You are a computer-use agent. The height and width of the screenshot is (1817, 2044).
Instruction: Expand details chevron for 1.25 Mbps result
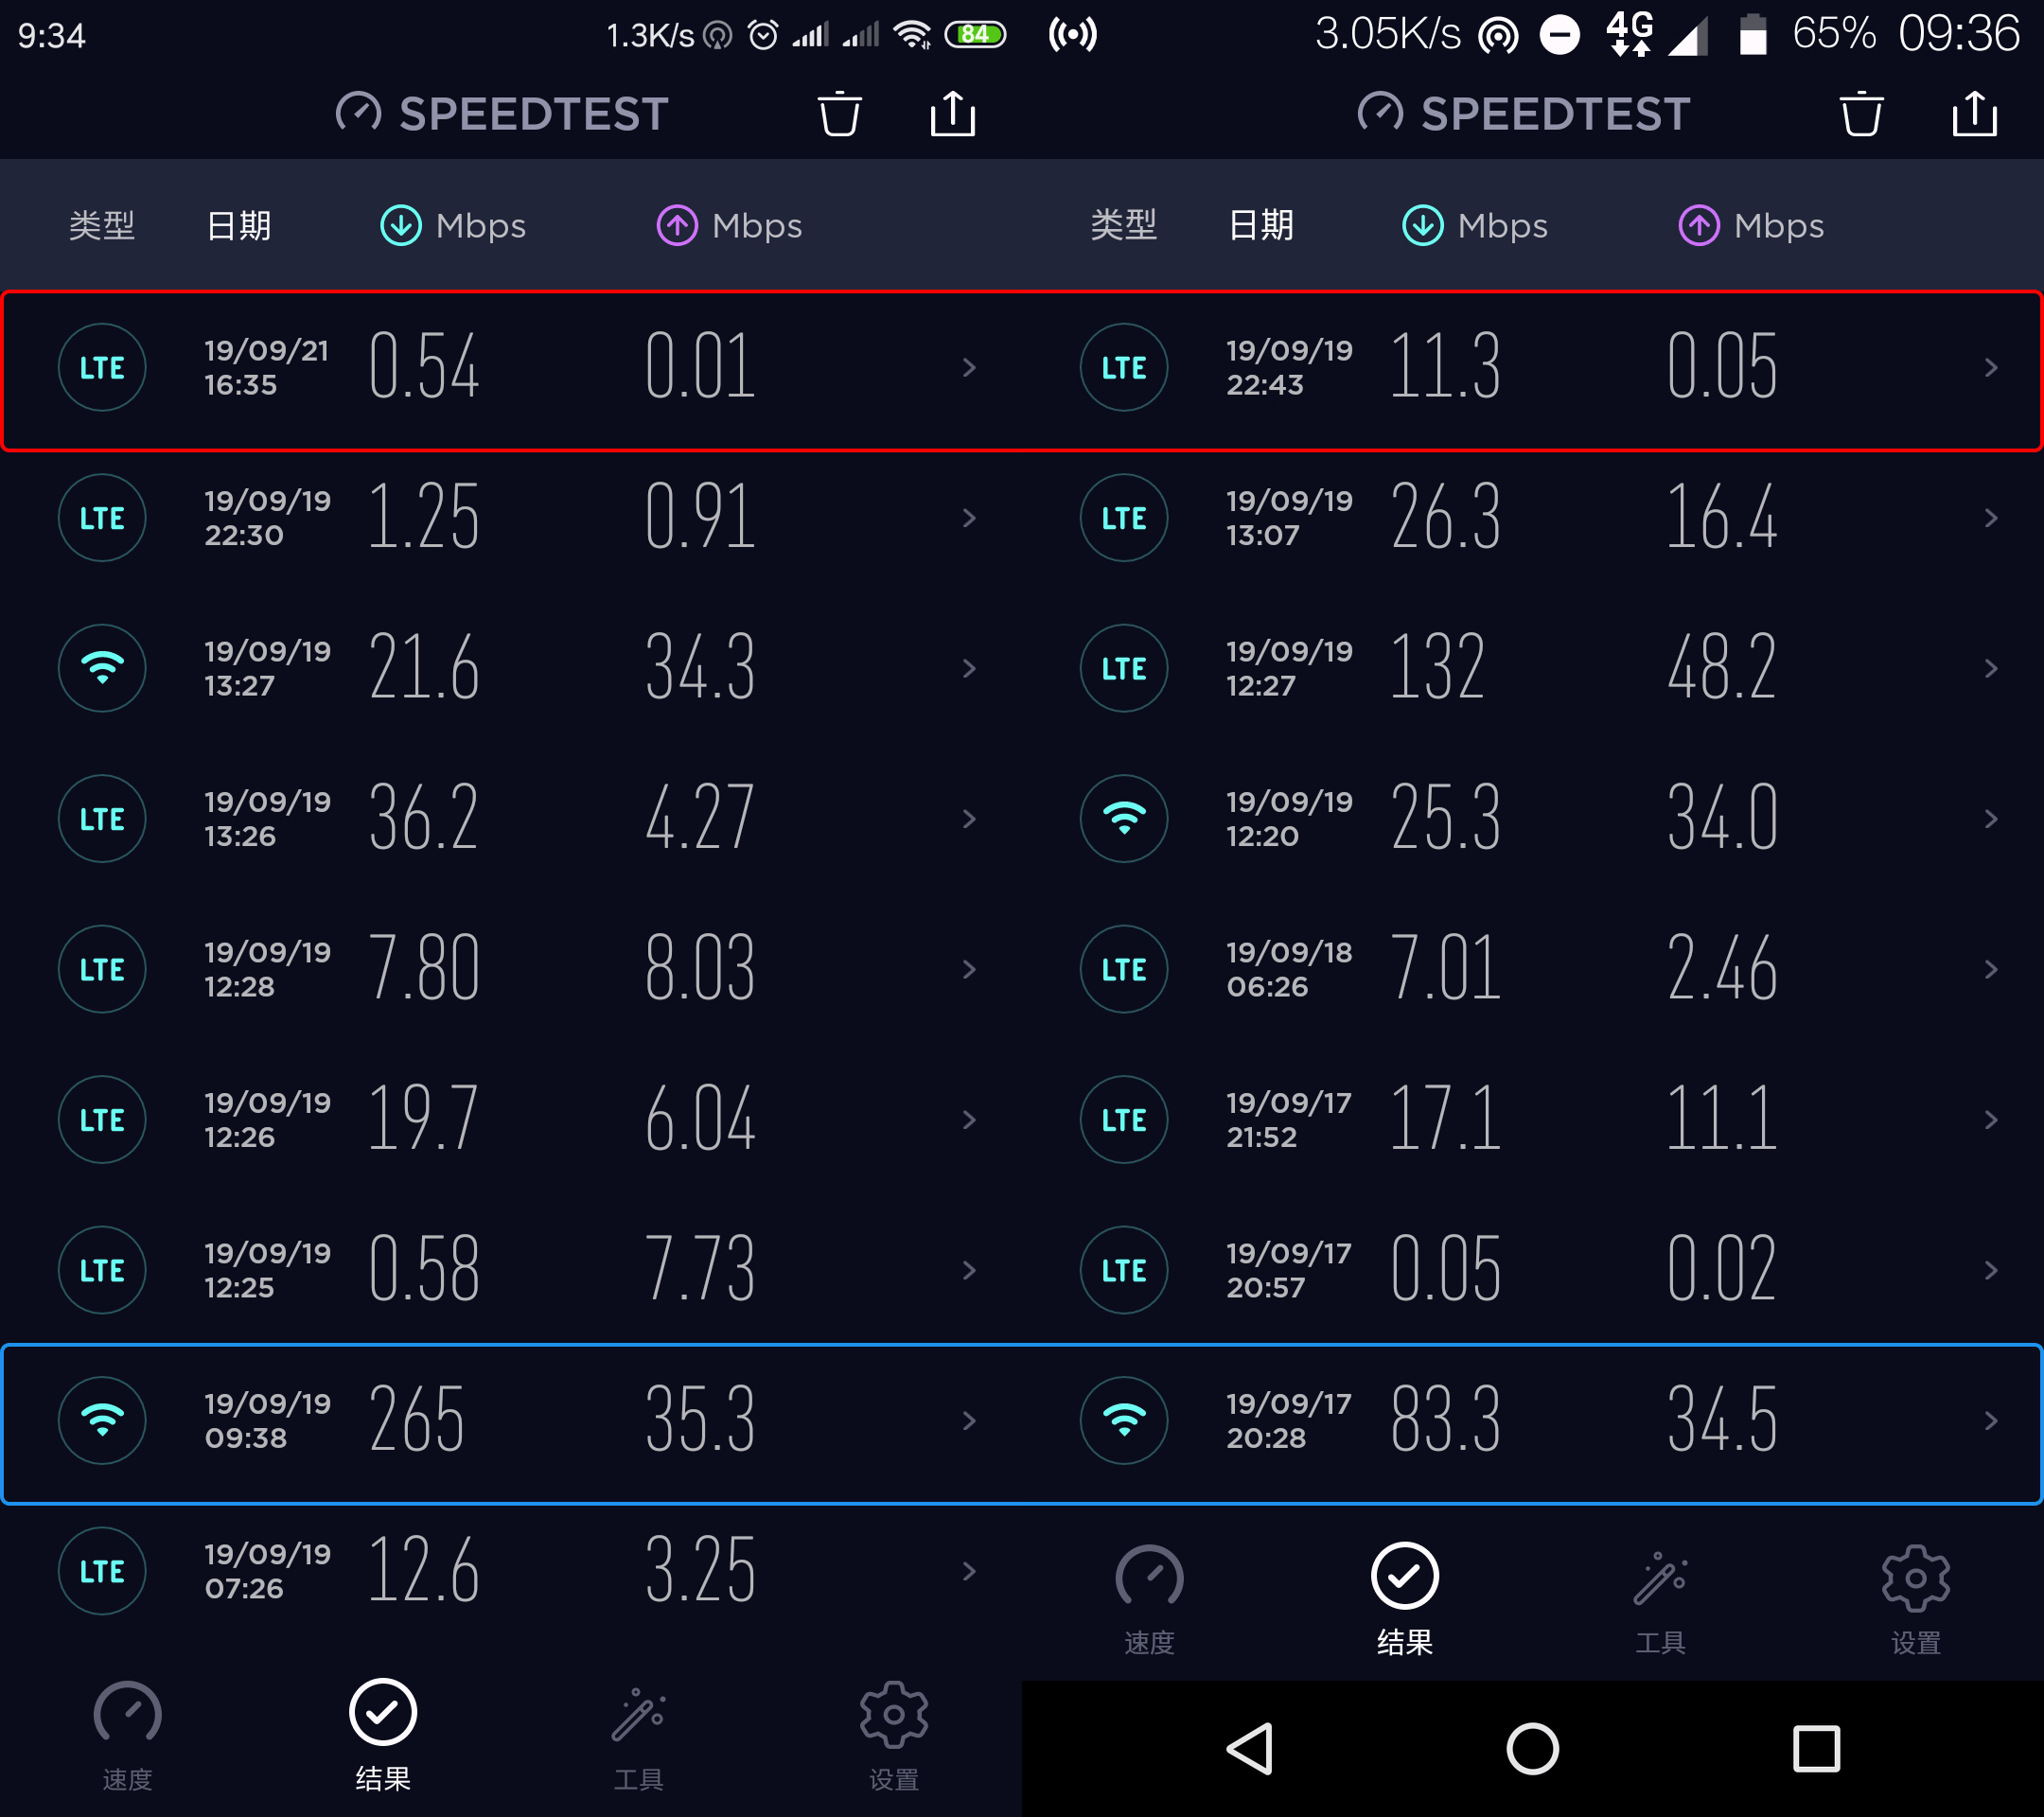coord(969,518)
